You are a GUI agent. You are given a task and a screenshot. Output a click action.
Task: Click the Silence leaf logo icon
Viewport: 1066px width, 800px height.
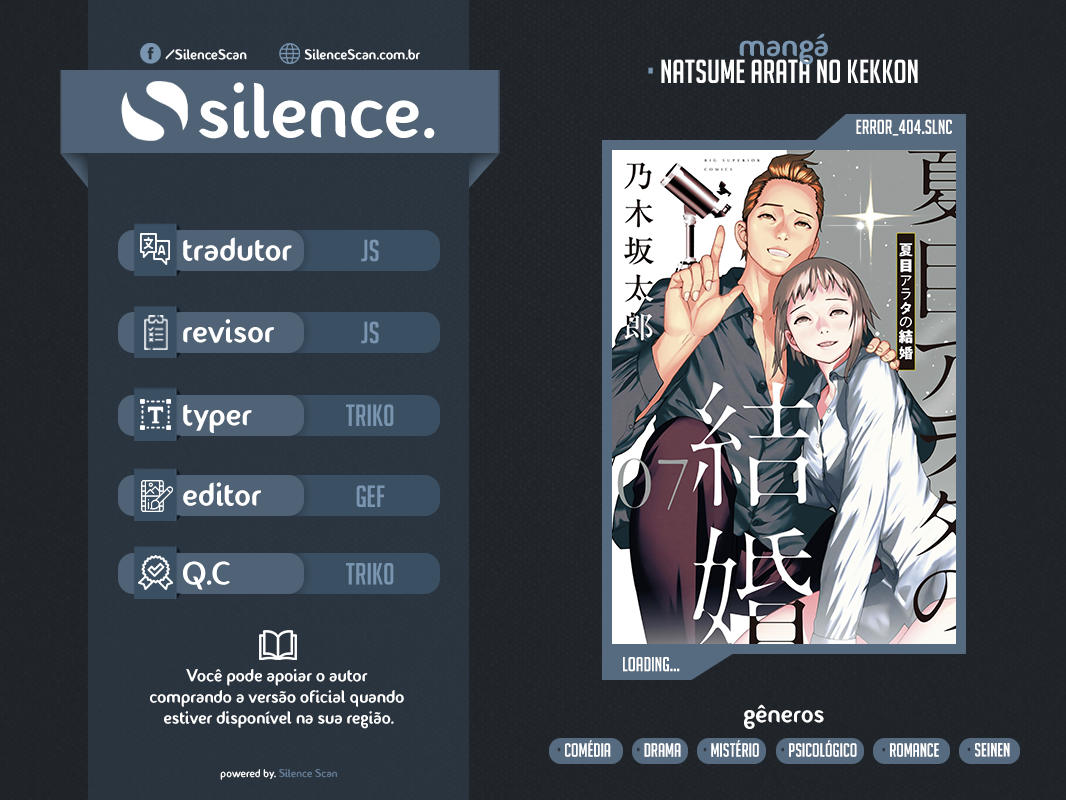[154, 111]
